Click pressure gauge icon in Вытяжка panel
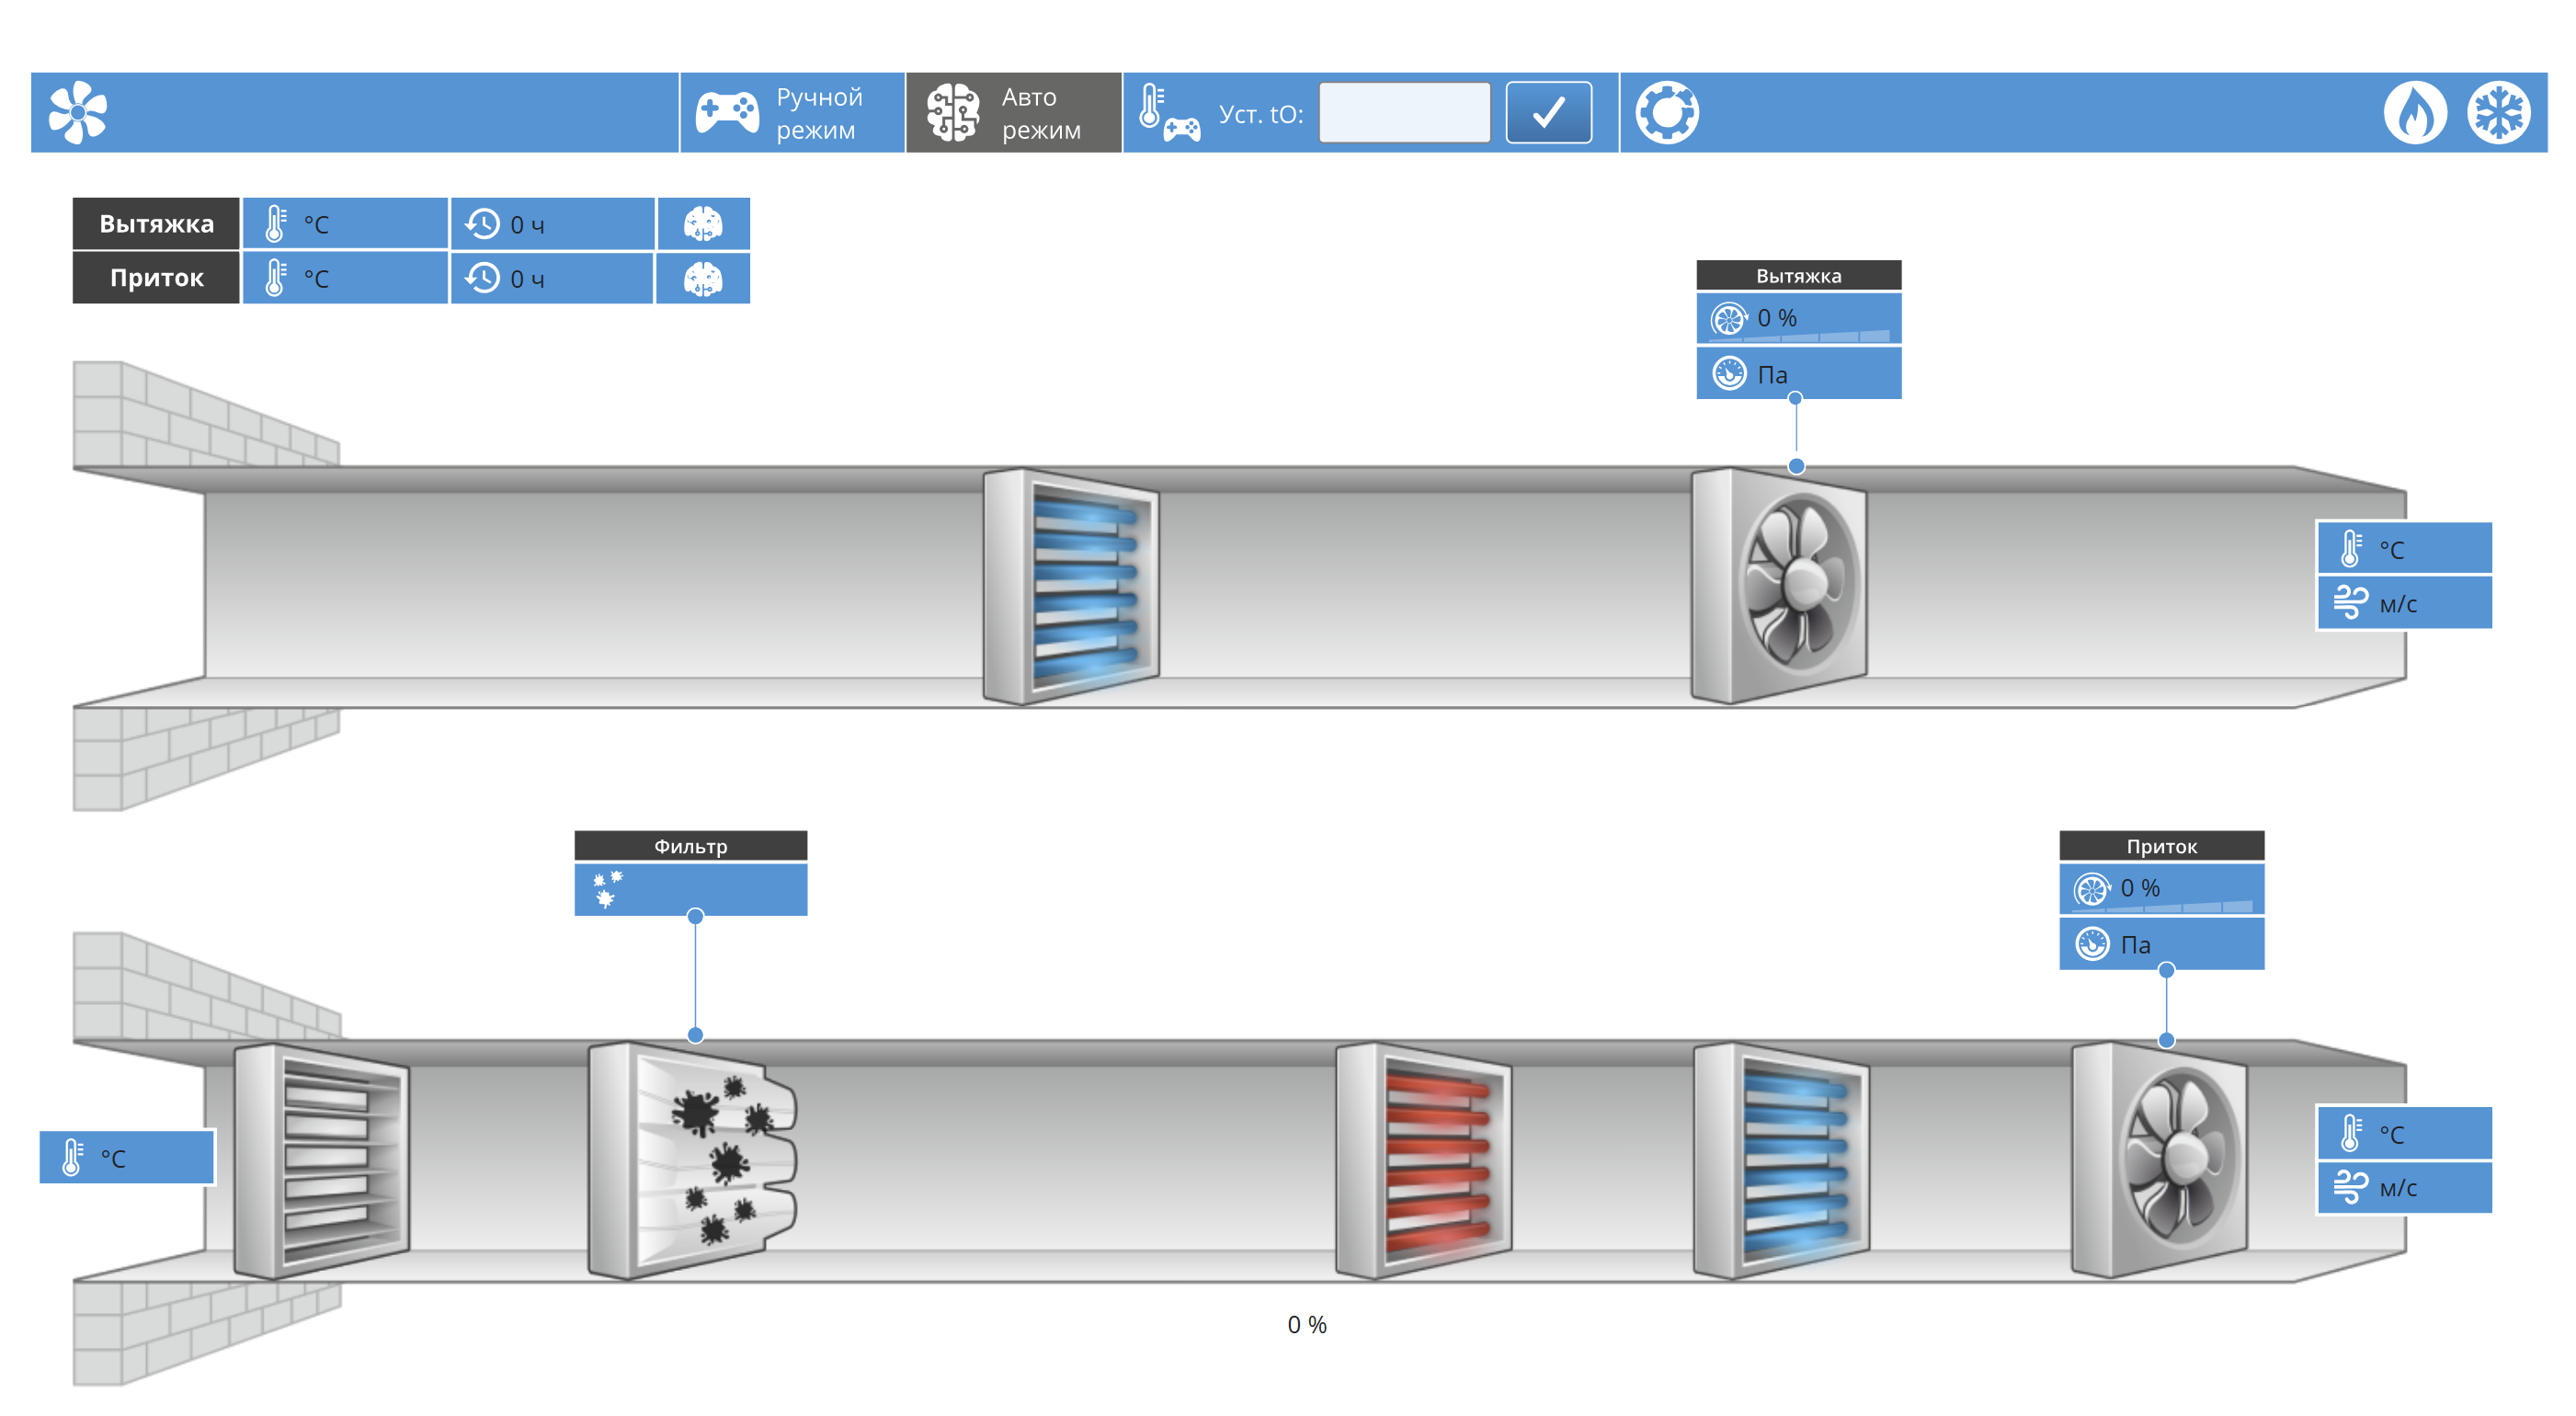 pos(1729,374)
